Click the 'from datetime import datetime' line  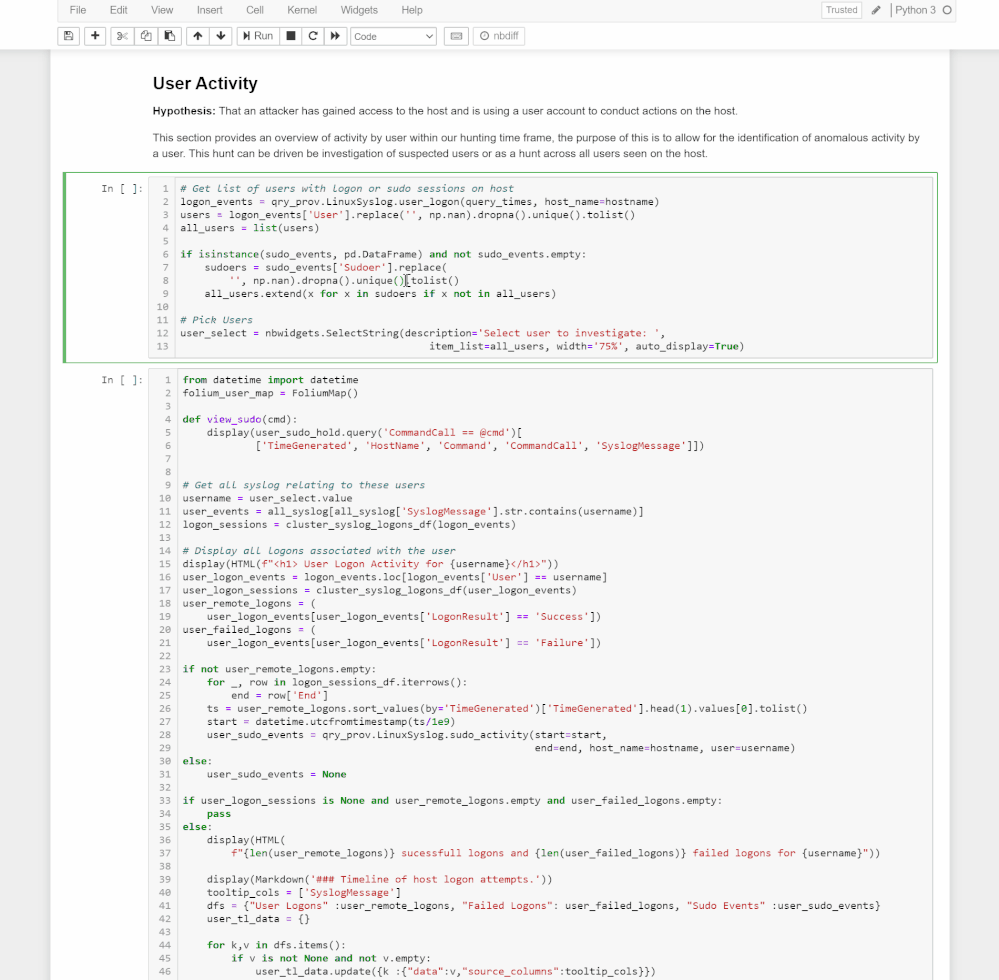coord(270,380)
